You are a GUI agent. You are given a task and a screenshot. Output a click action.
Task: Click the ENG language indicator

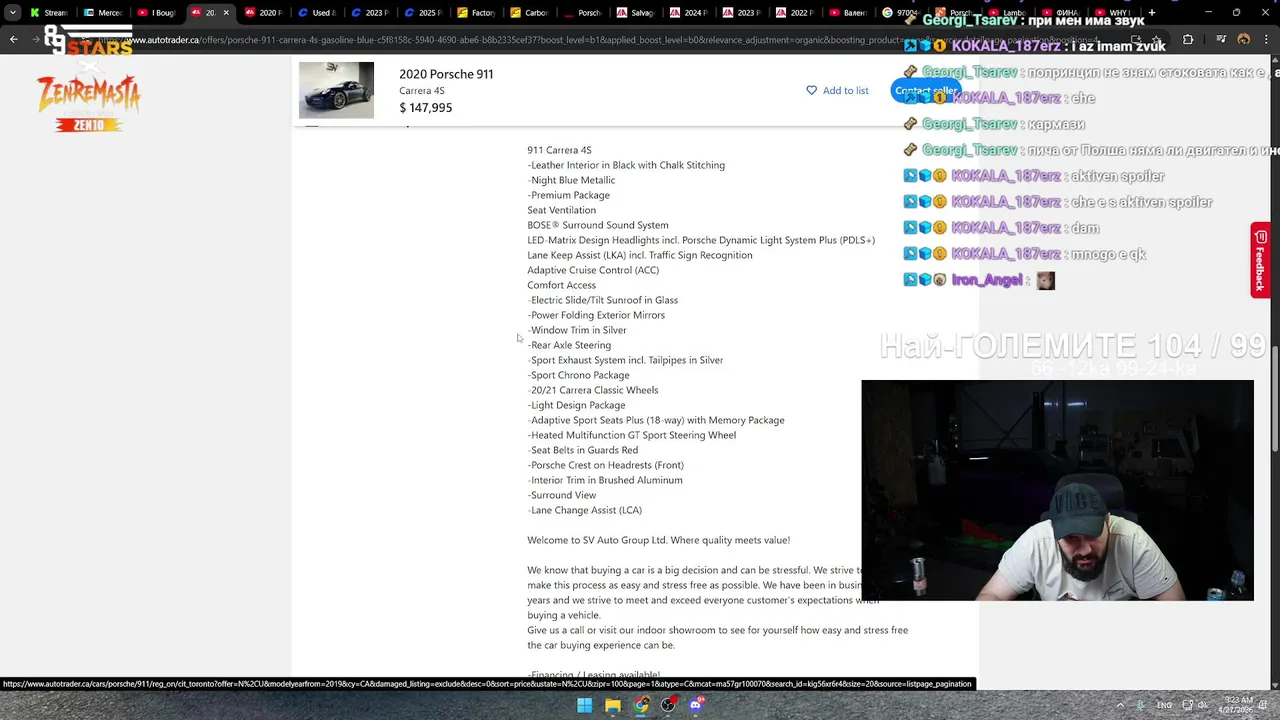pyautogui.click(x=1164, y=705)
